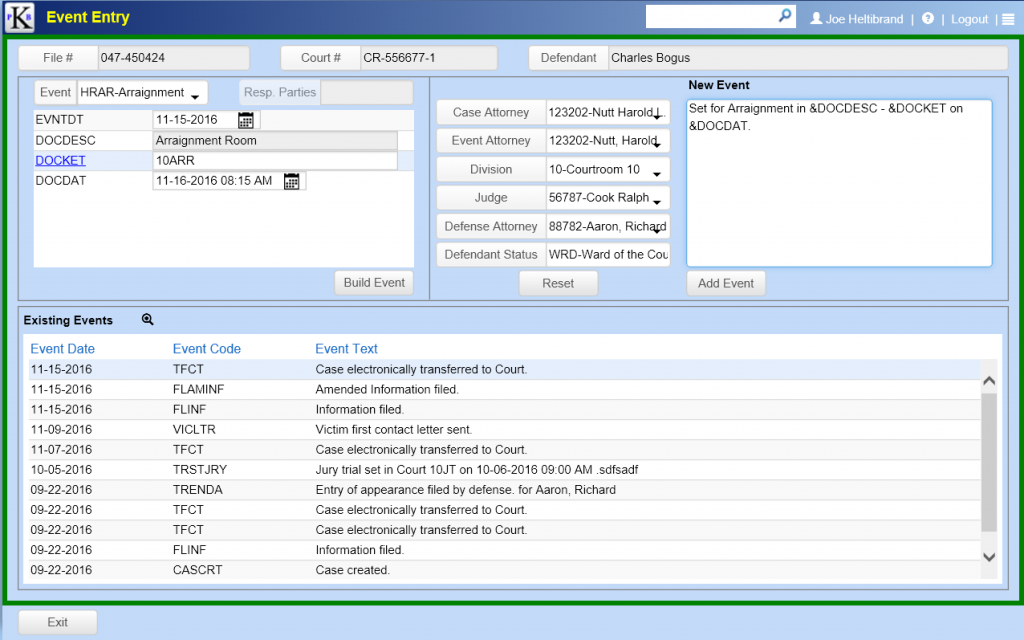Select the 11-15-2016 FLINF Information filed row
1024x640 pixels.
504,409
